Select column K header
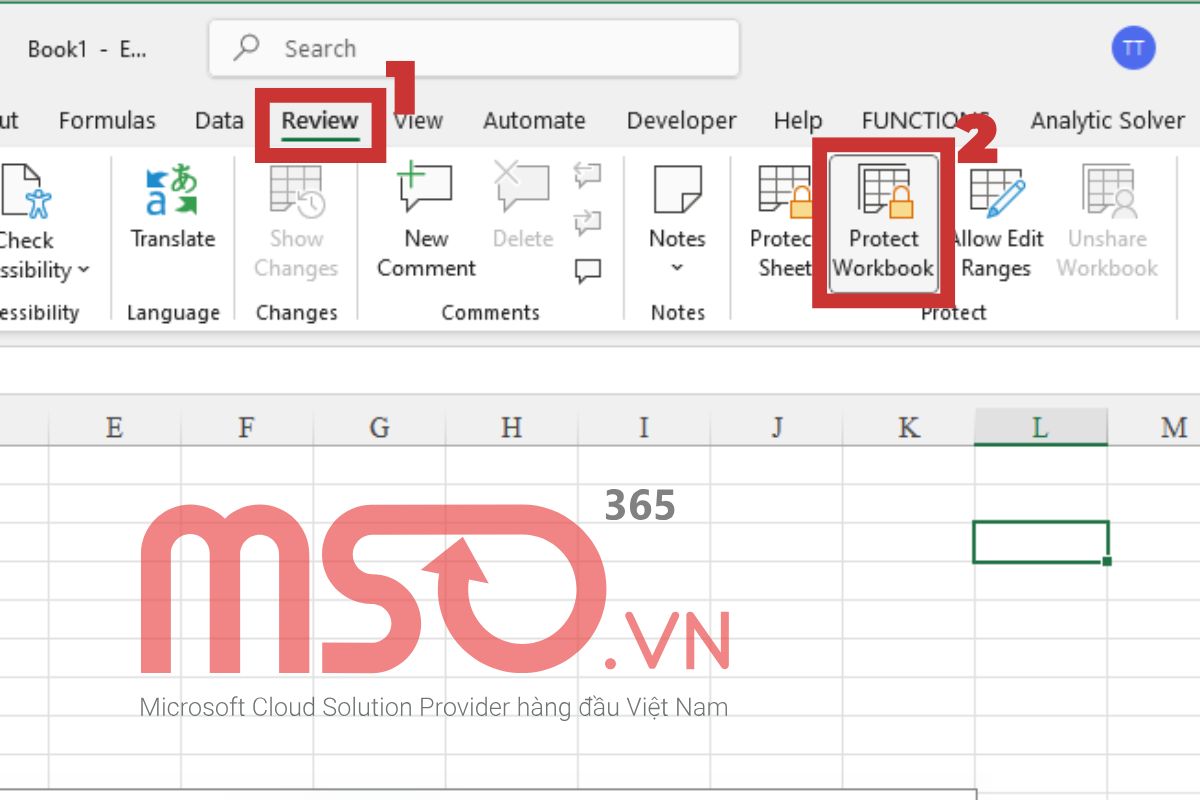Screen dimensions: 1200x800 pyautogui.click(x=908, y=428)
